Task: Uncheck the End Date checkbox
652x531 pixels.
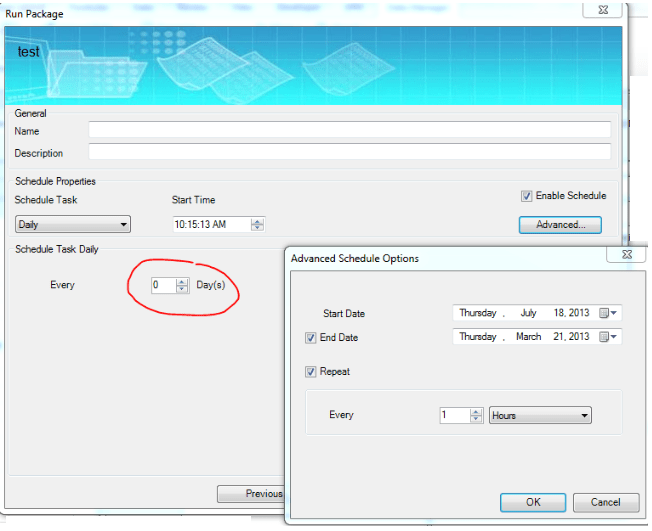Action: tap(311, 338)
